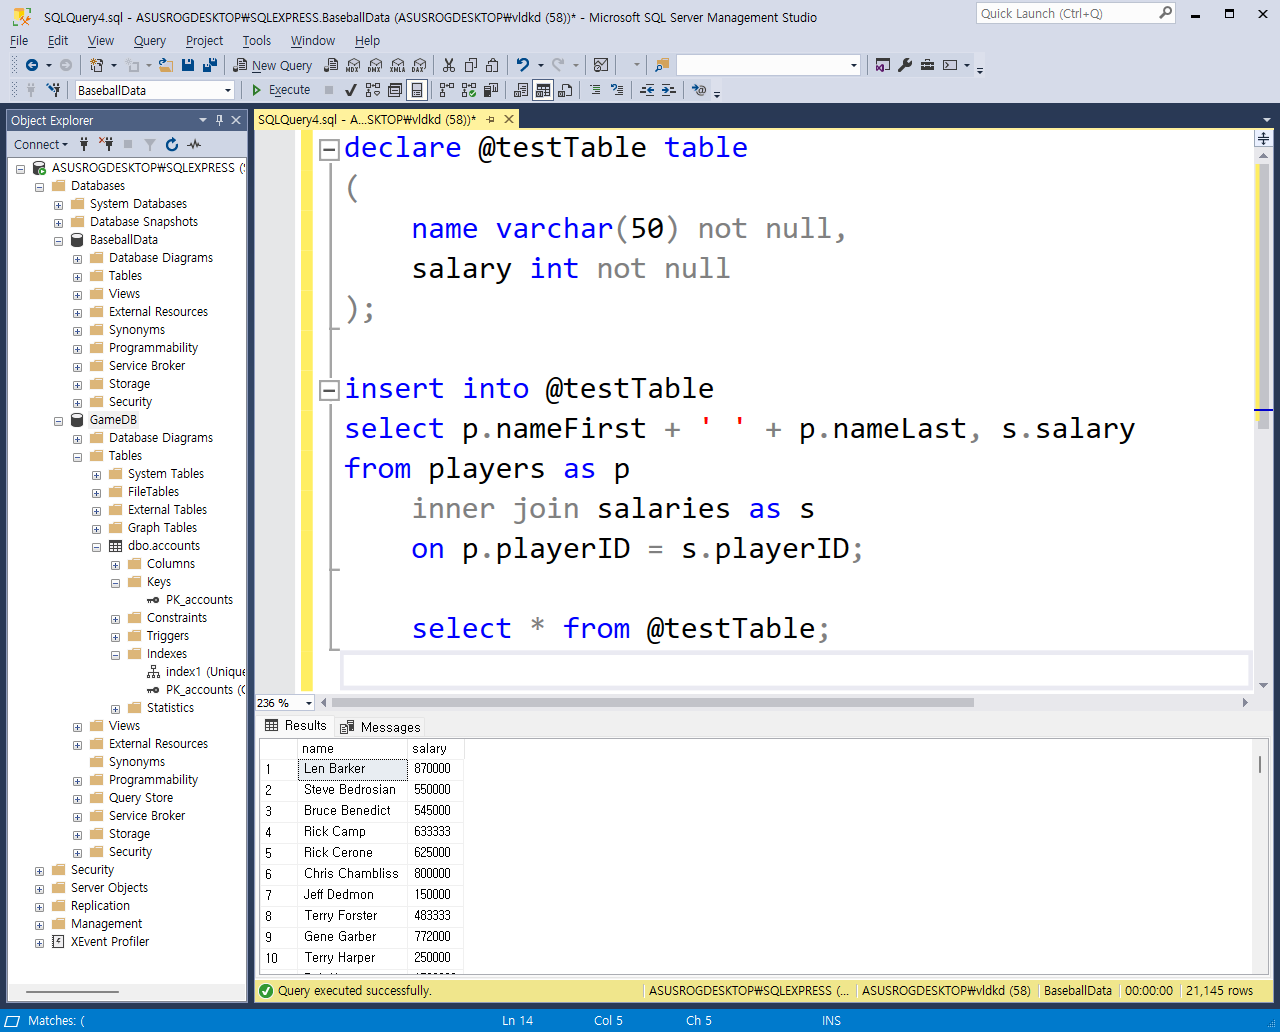
Task: Click the New Query button
Action: tap(273, 65)
